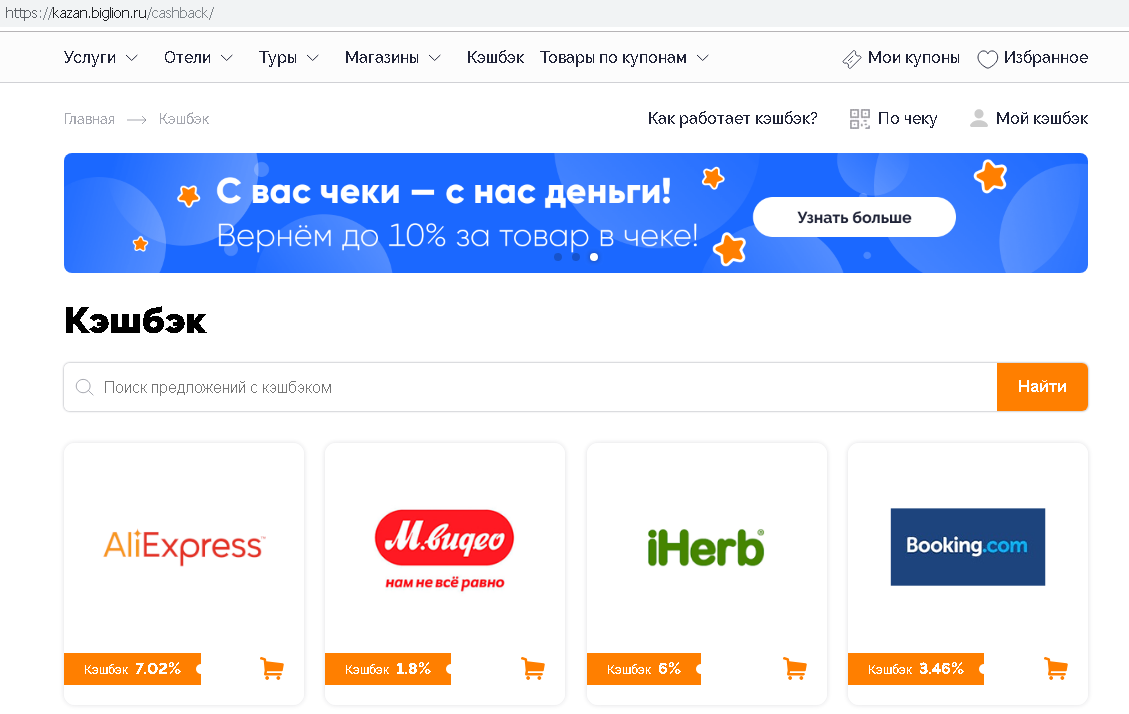The width and height of the screenshot is (1129, 714).
Task: Click the magnifier icon in the search field
Action: [84, 387]
